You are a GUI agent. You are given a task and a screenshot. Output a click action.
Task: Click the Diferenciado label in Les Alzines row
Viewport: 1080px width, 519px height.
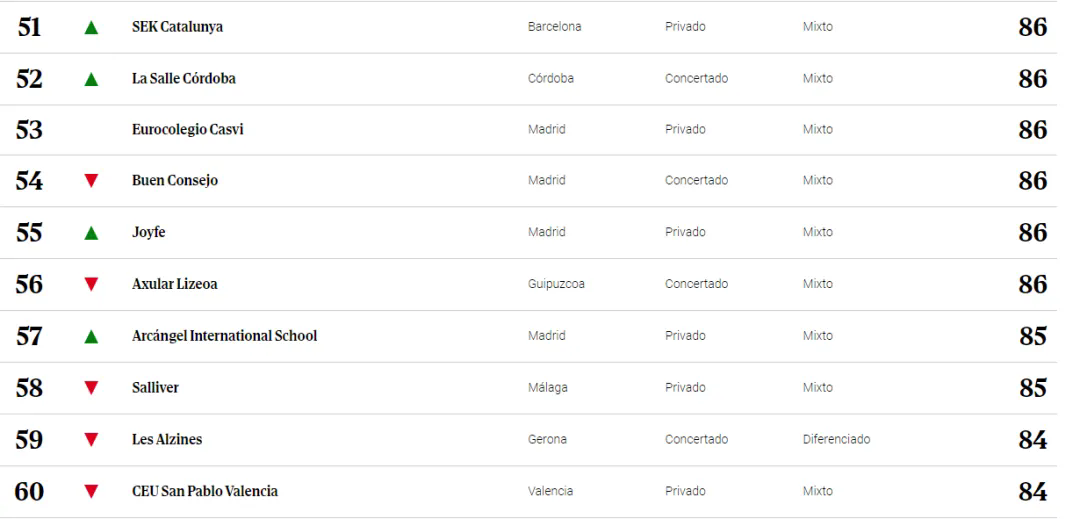coord(836,439)
